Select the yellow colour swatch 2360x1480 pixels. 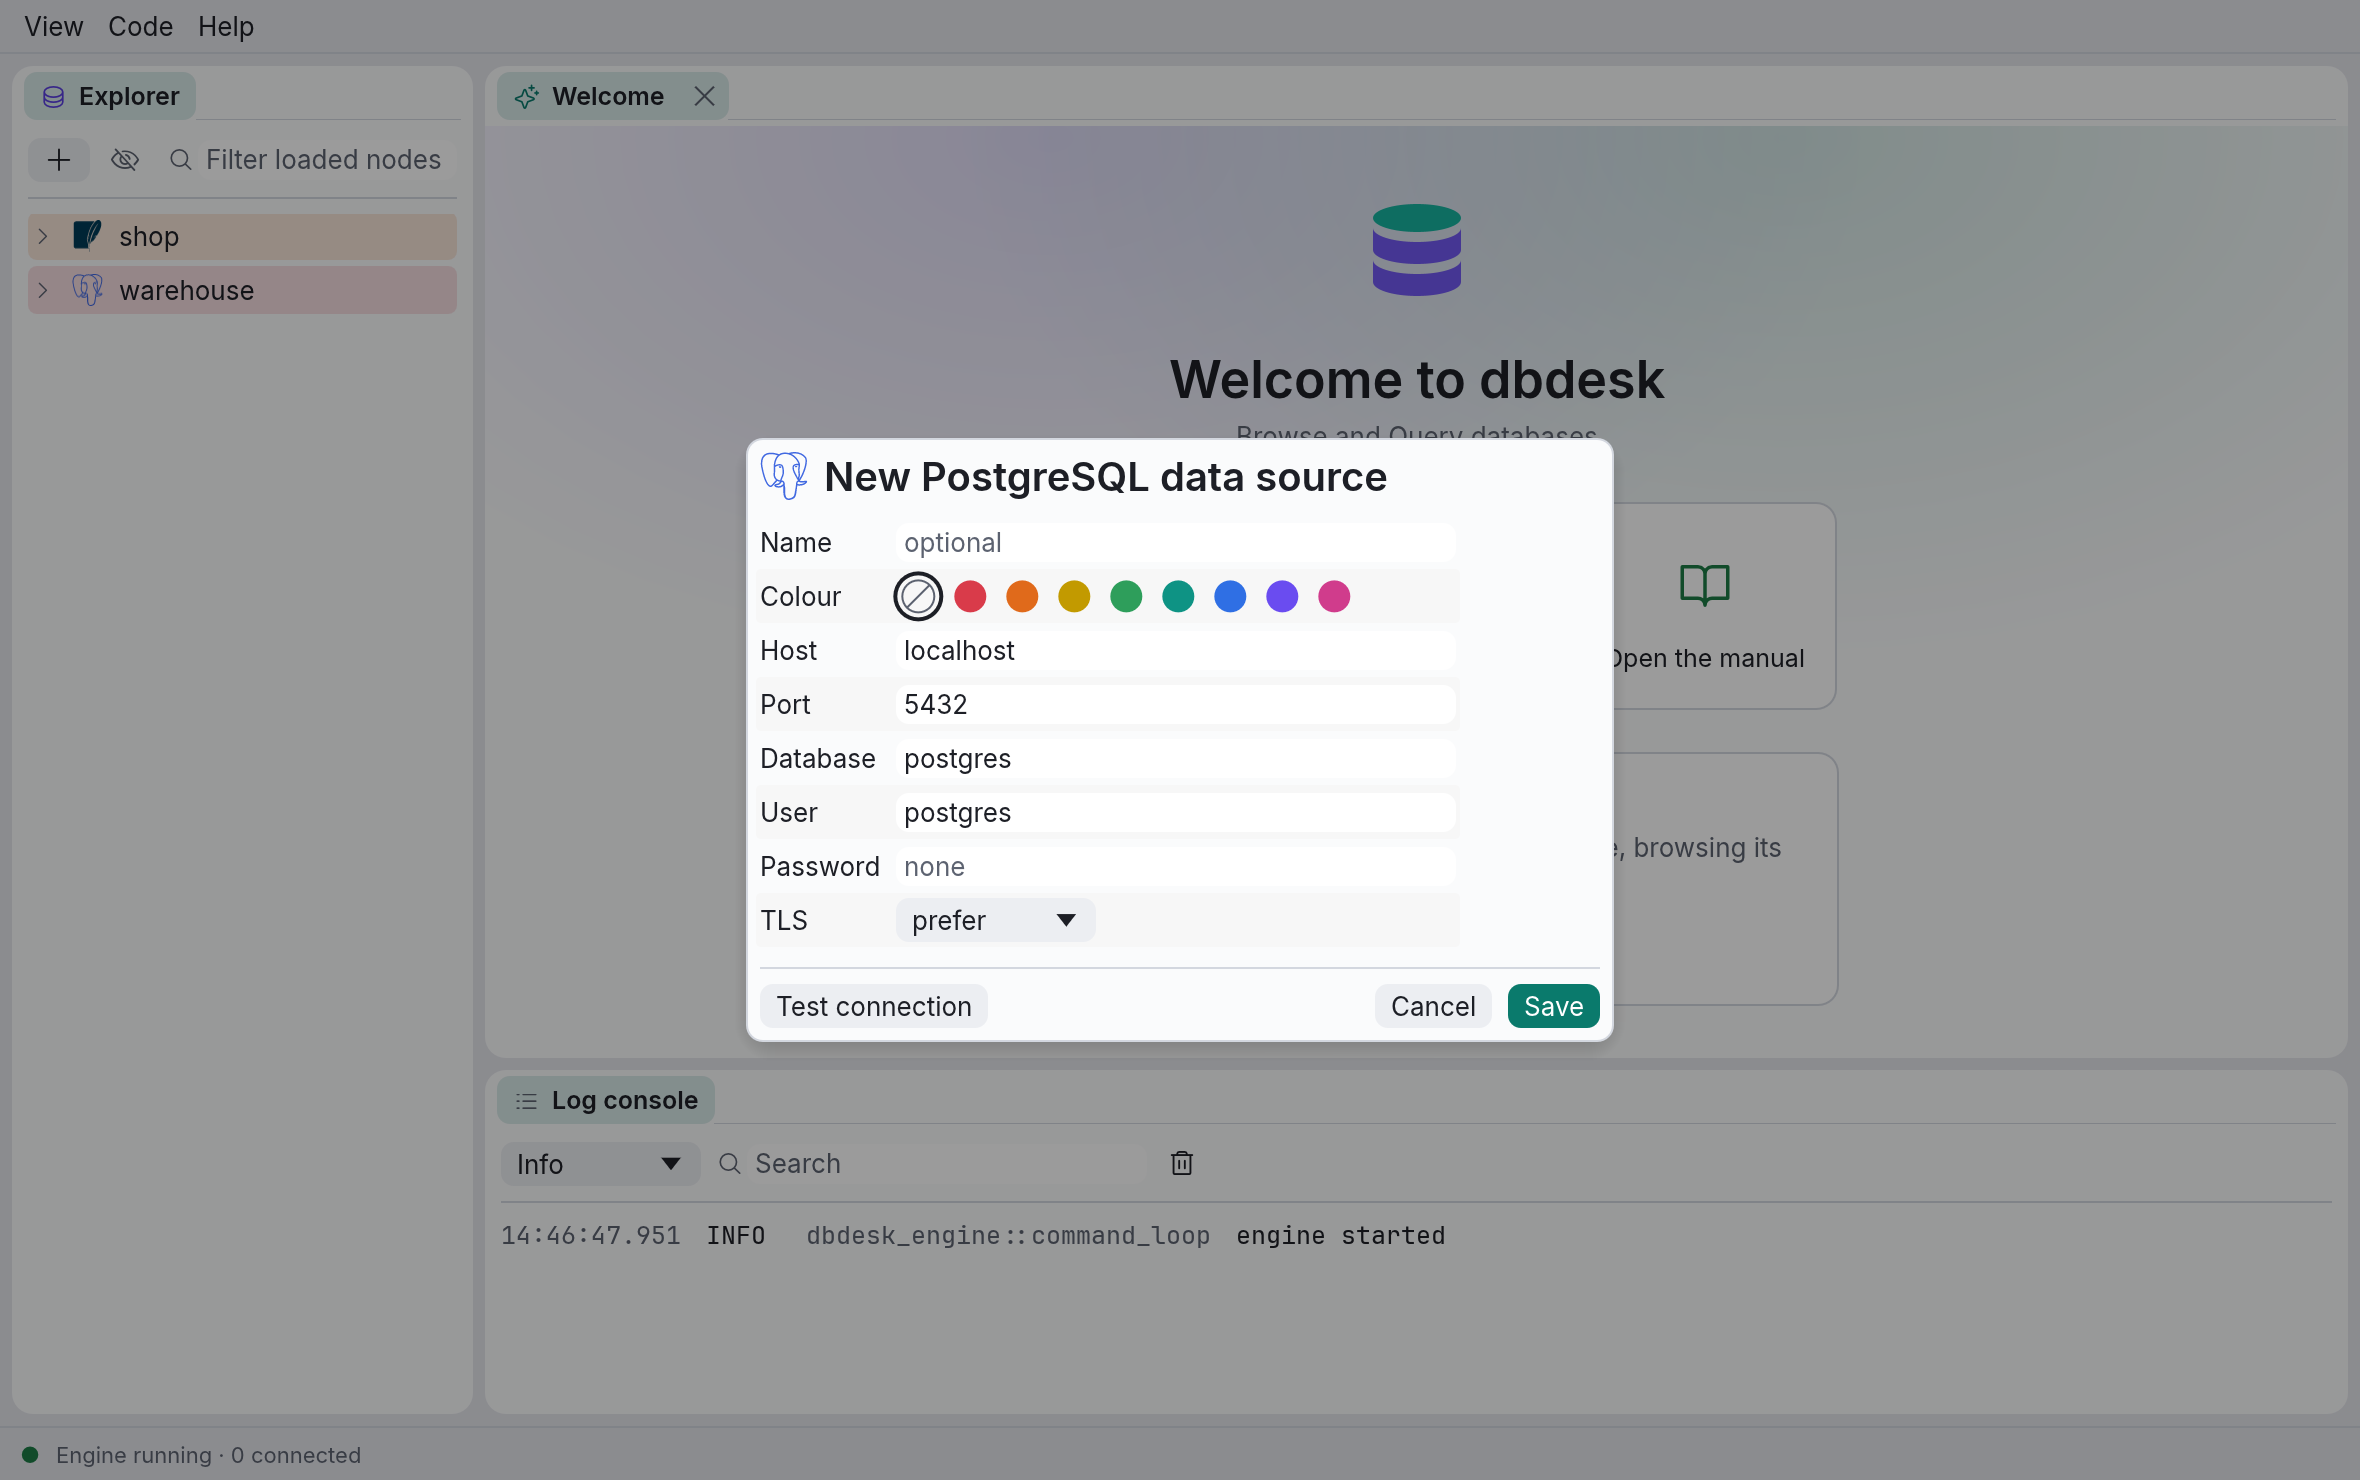point(1074,597)
